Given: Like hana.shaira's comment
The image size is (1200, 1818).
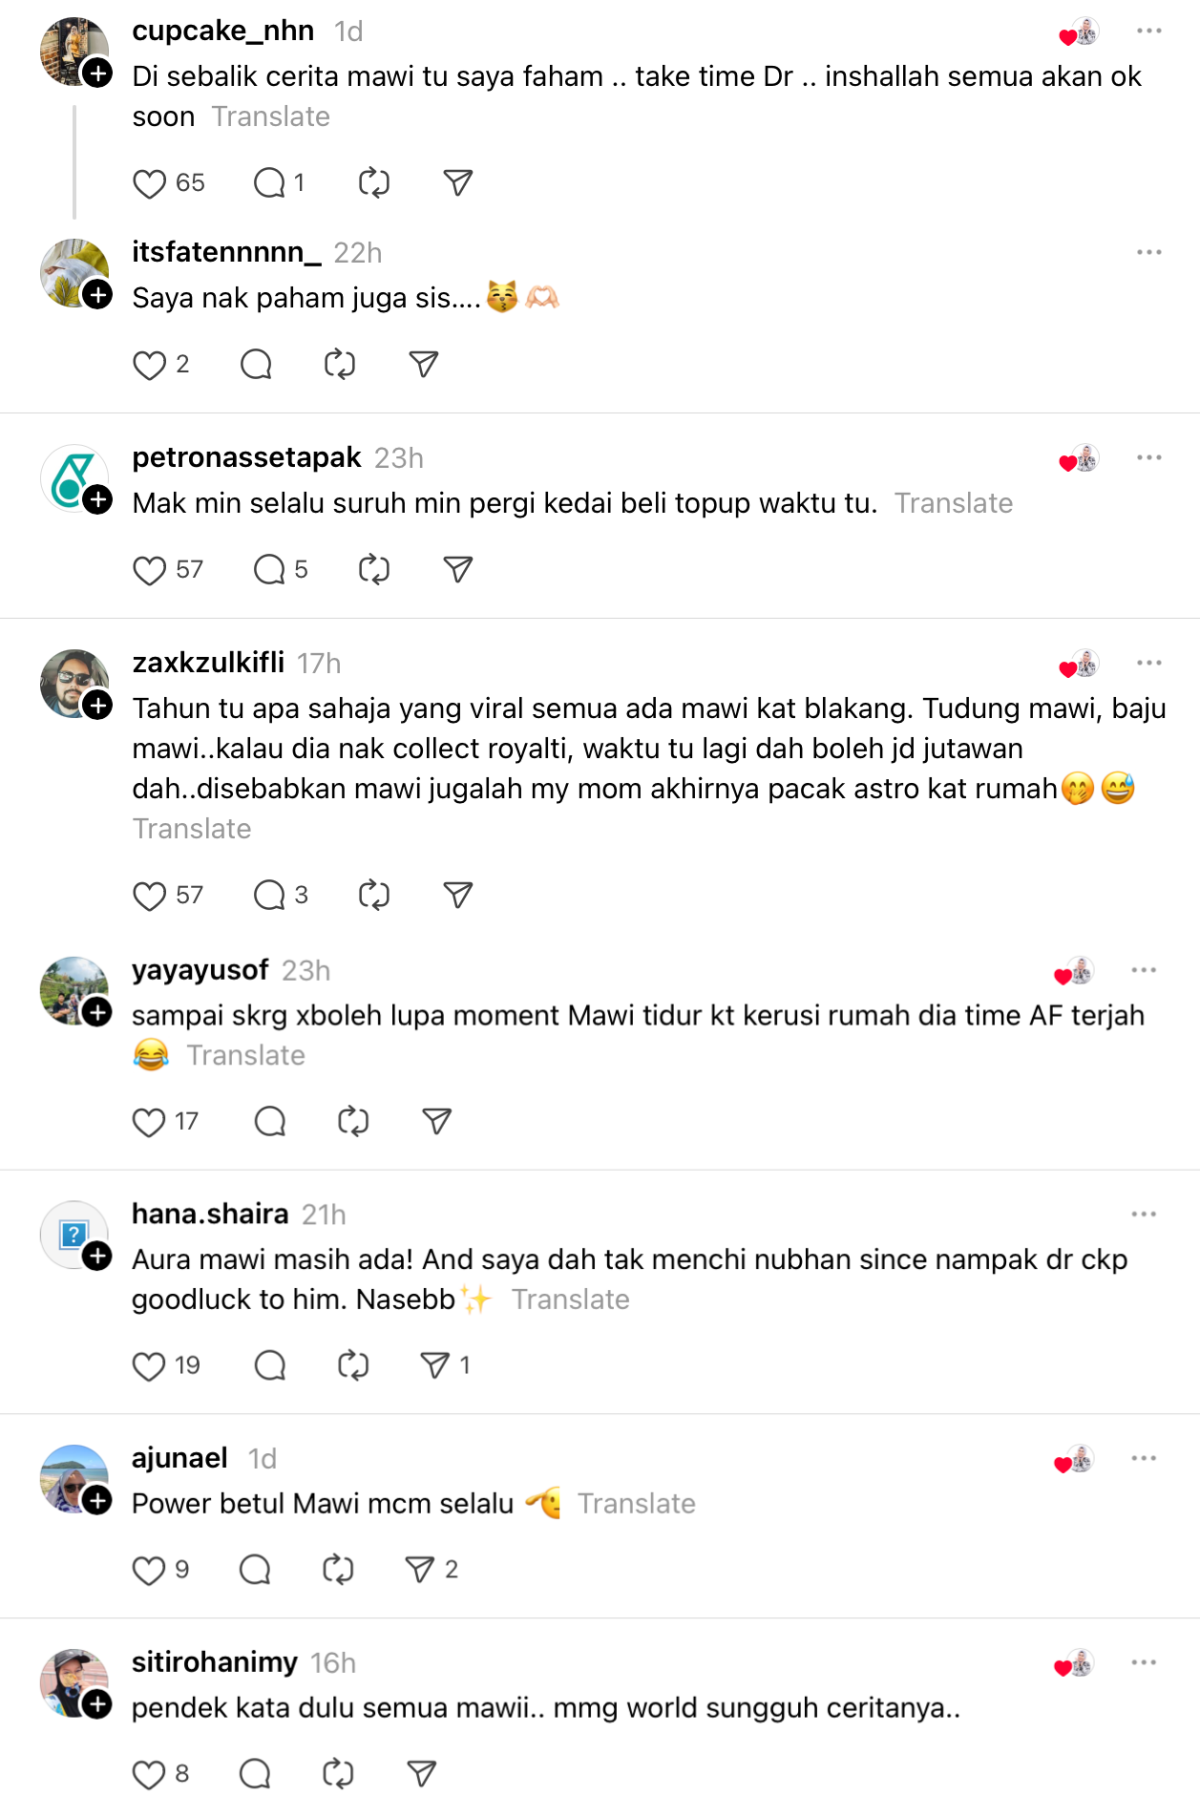Looking at the screenshot, I should [x=149, y=1366].
